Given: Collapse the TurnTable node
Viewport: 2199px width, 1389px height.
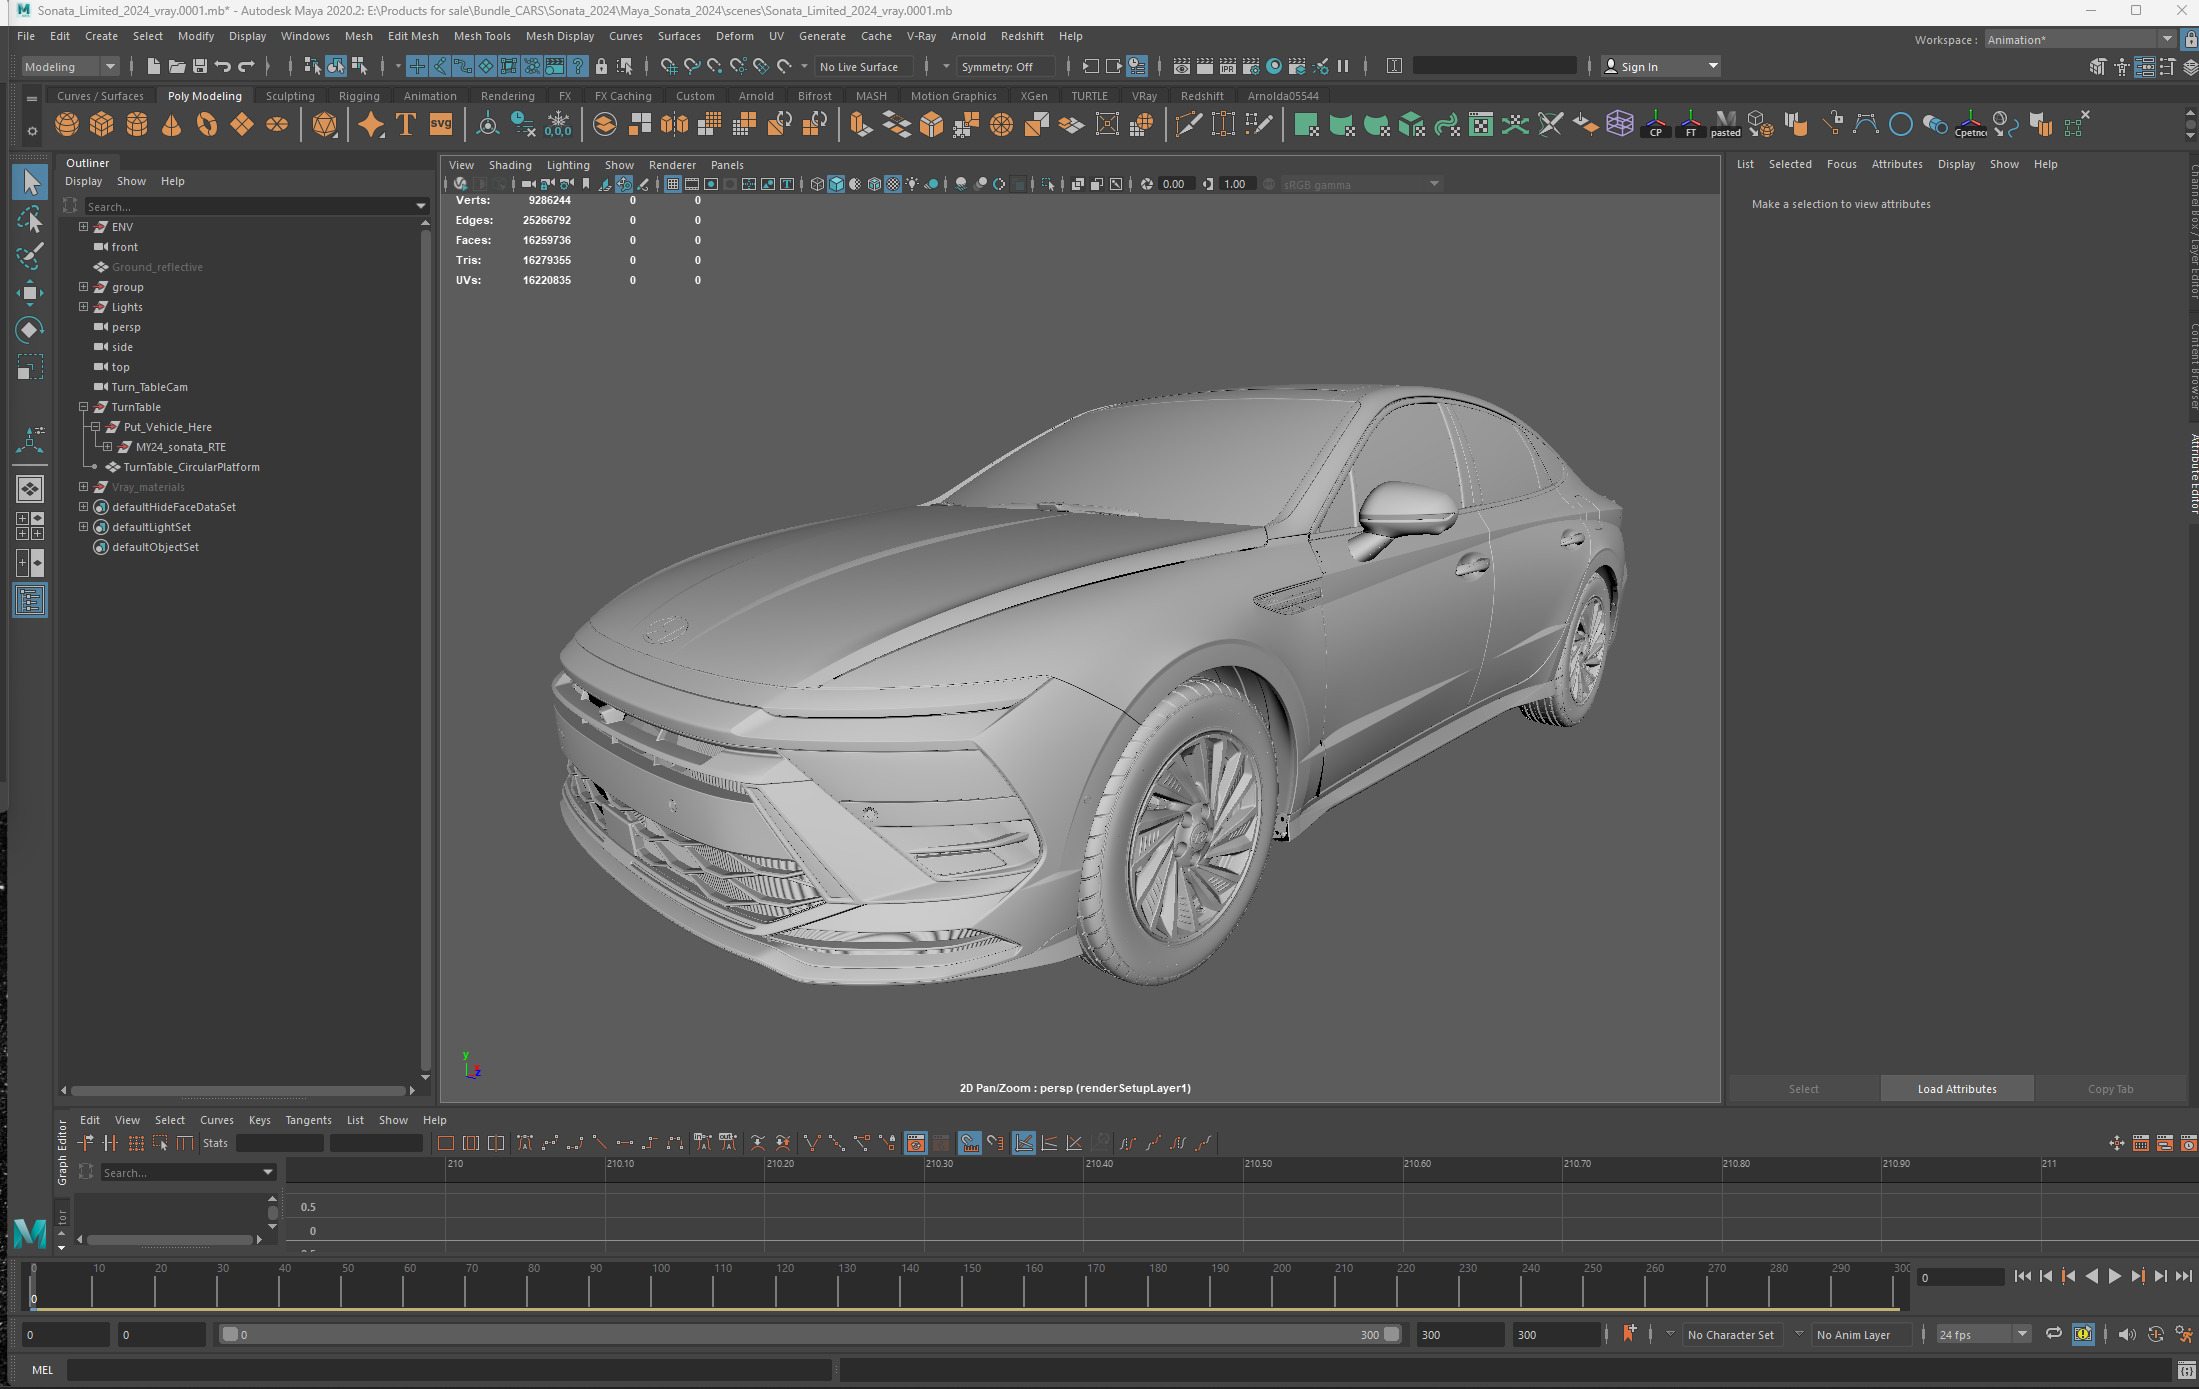Looking at the screenshot, I should (x=84, y=407).
